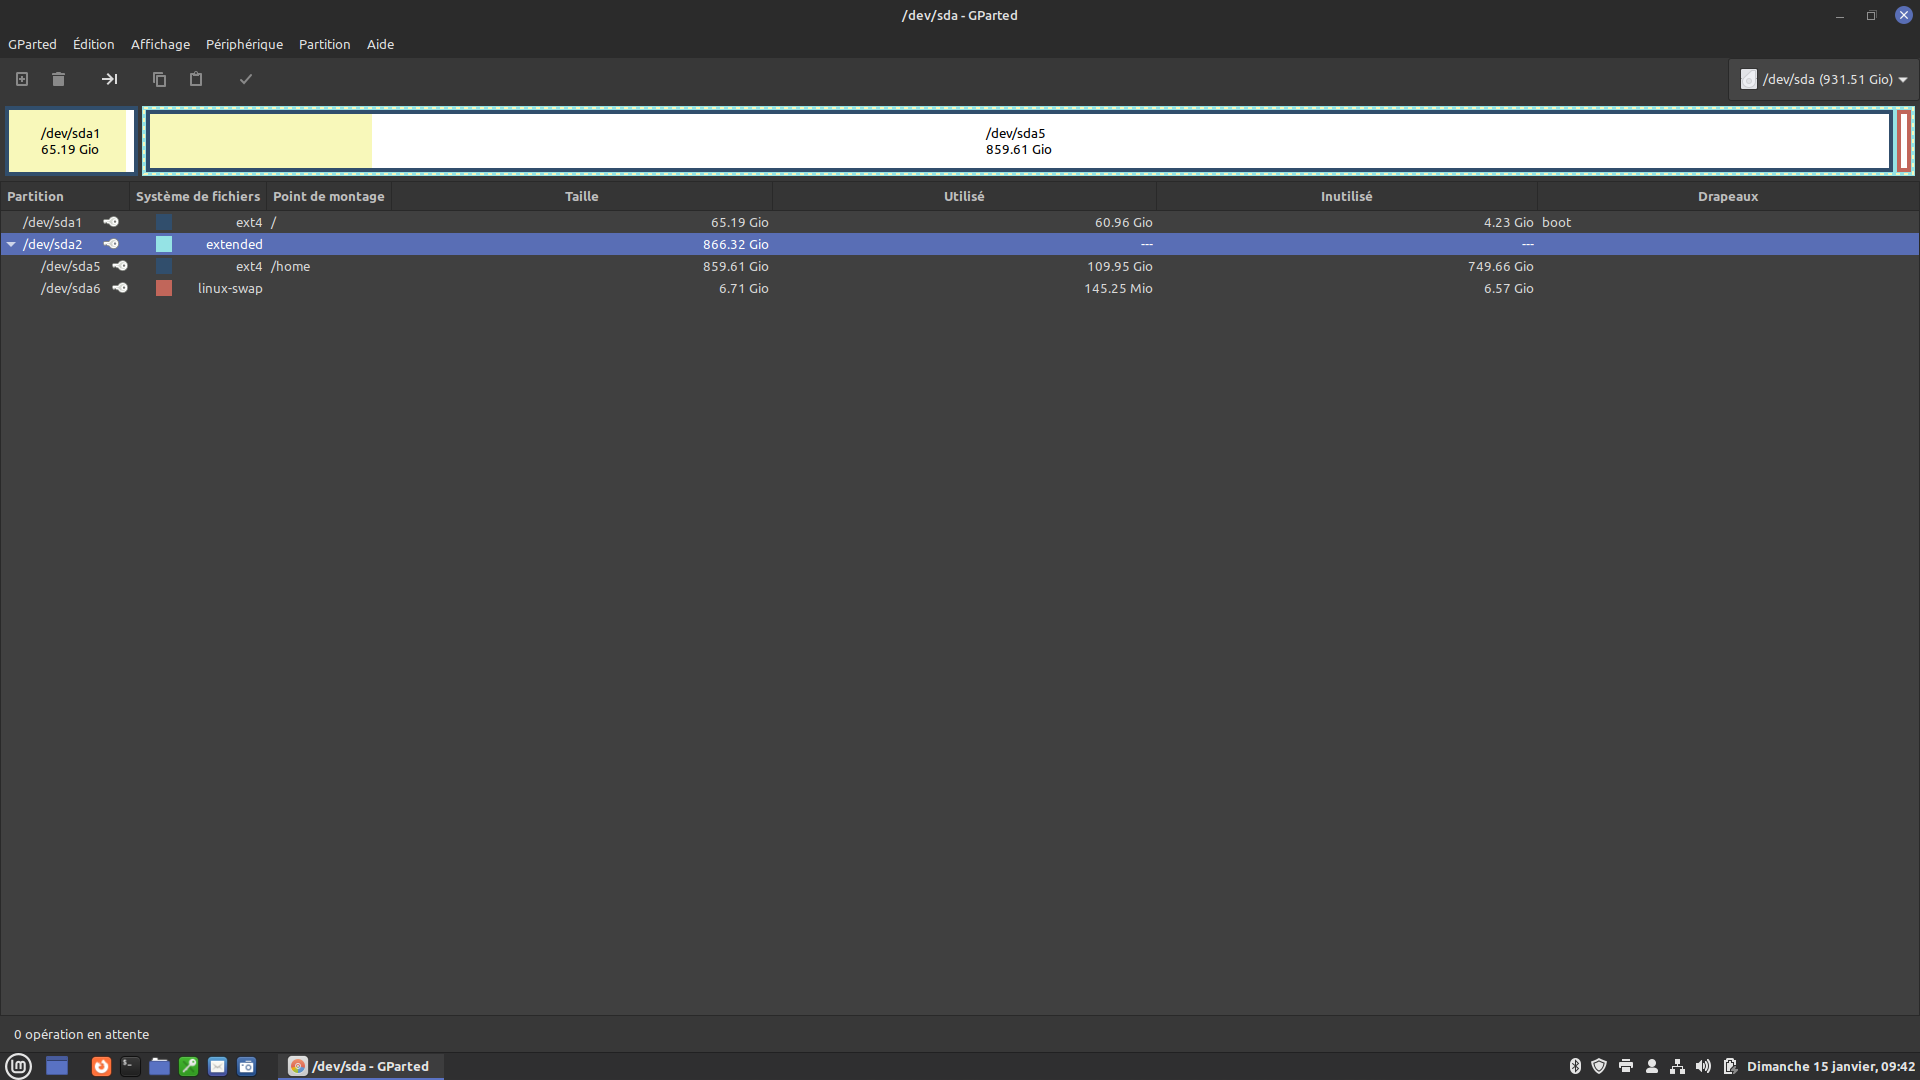Sort by the Utilisé column header
The width and height of the screenshot is (1920, 1080).
[x=964, y=196]
